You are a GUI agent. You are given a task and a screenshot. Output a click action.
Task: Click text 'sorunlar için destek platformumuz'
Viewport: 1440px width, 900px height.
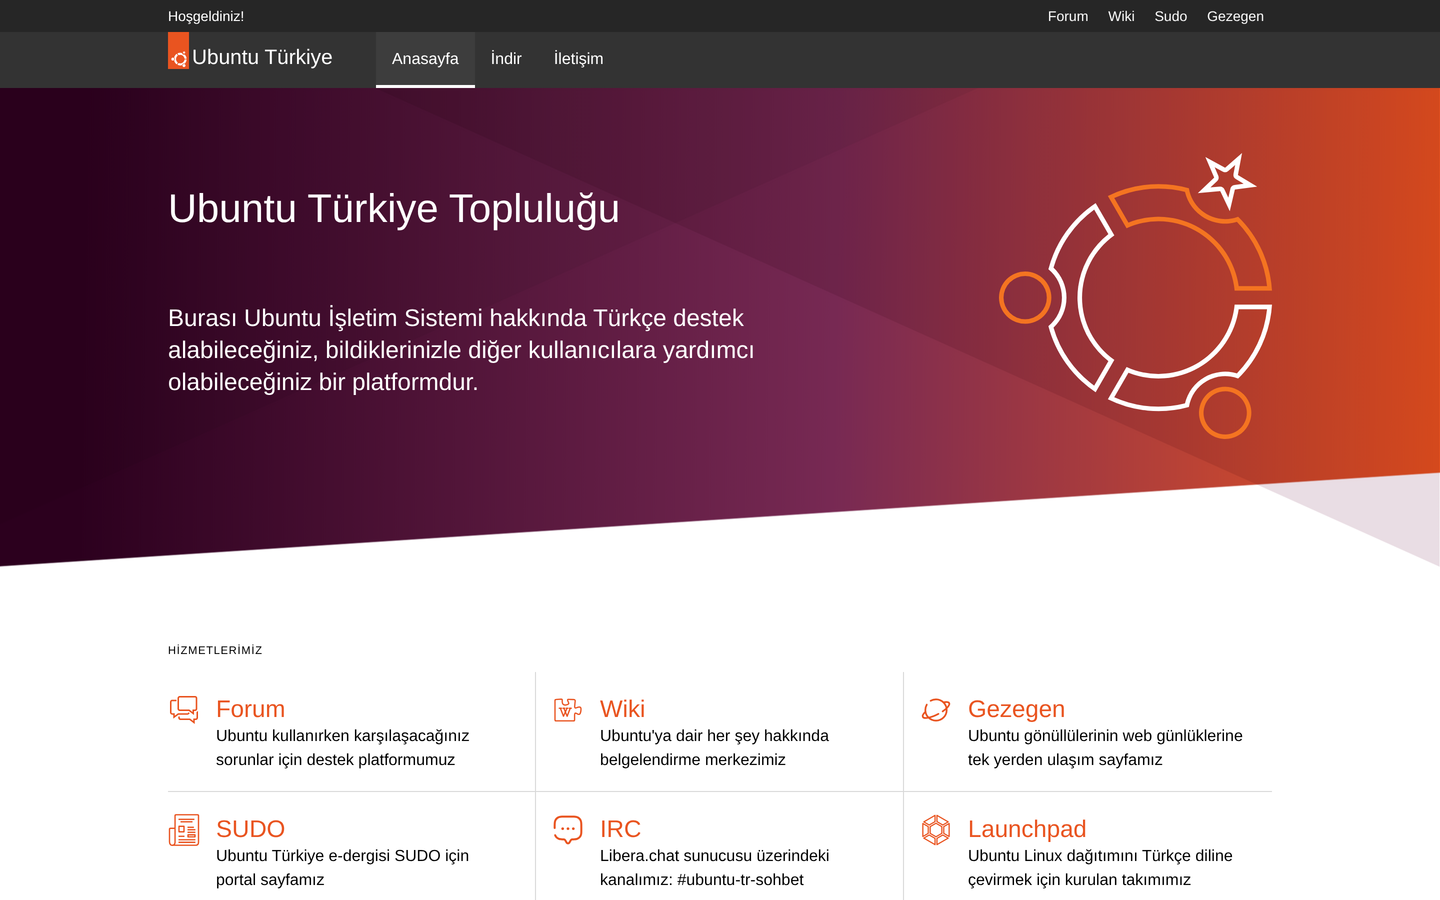(336, 760)
